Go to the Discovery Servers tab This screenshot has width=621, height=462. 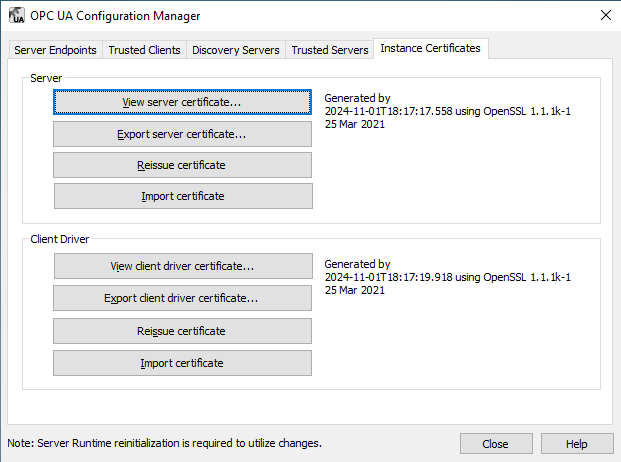pyautogui.click(x=235, y=49)
